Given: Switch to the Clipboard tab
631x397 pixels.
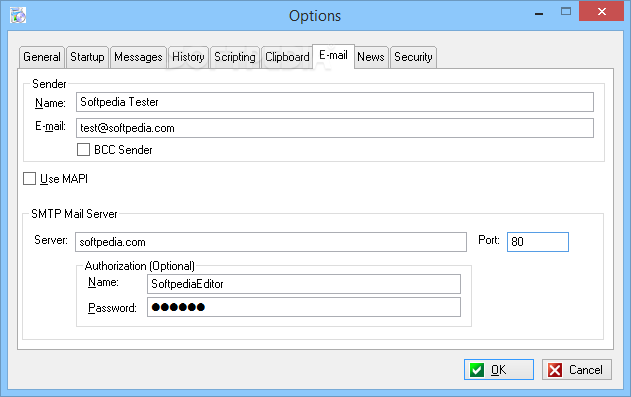Looking at the screenshot, I should (x=287, y=57).
